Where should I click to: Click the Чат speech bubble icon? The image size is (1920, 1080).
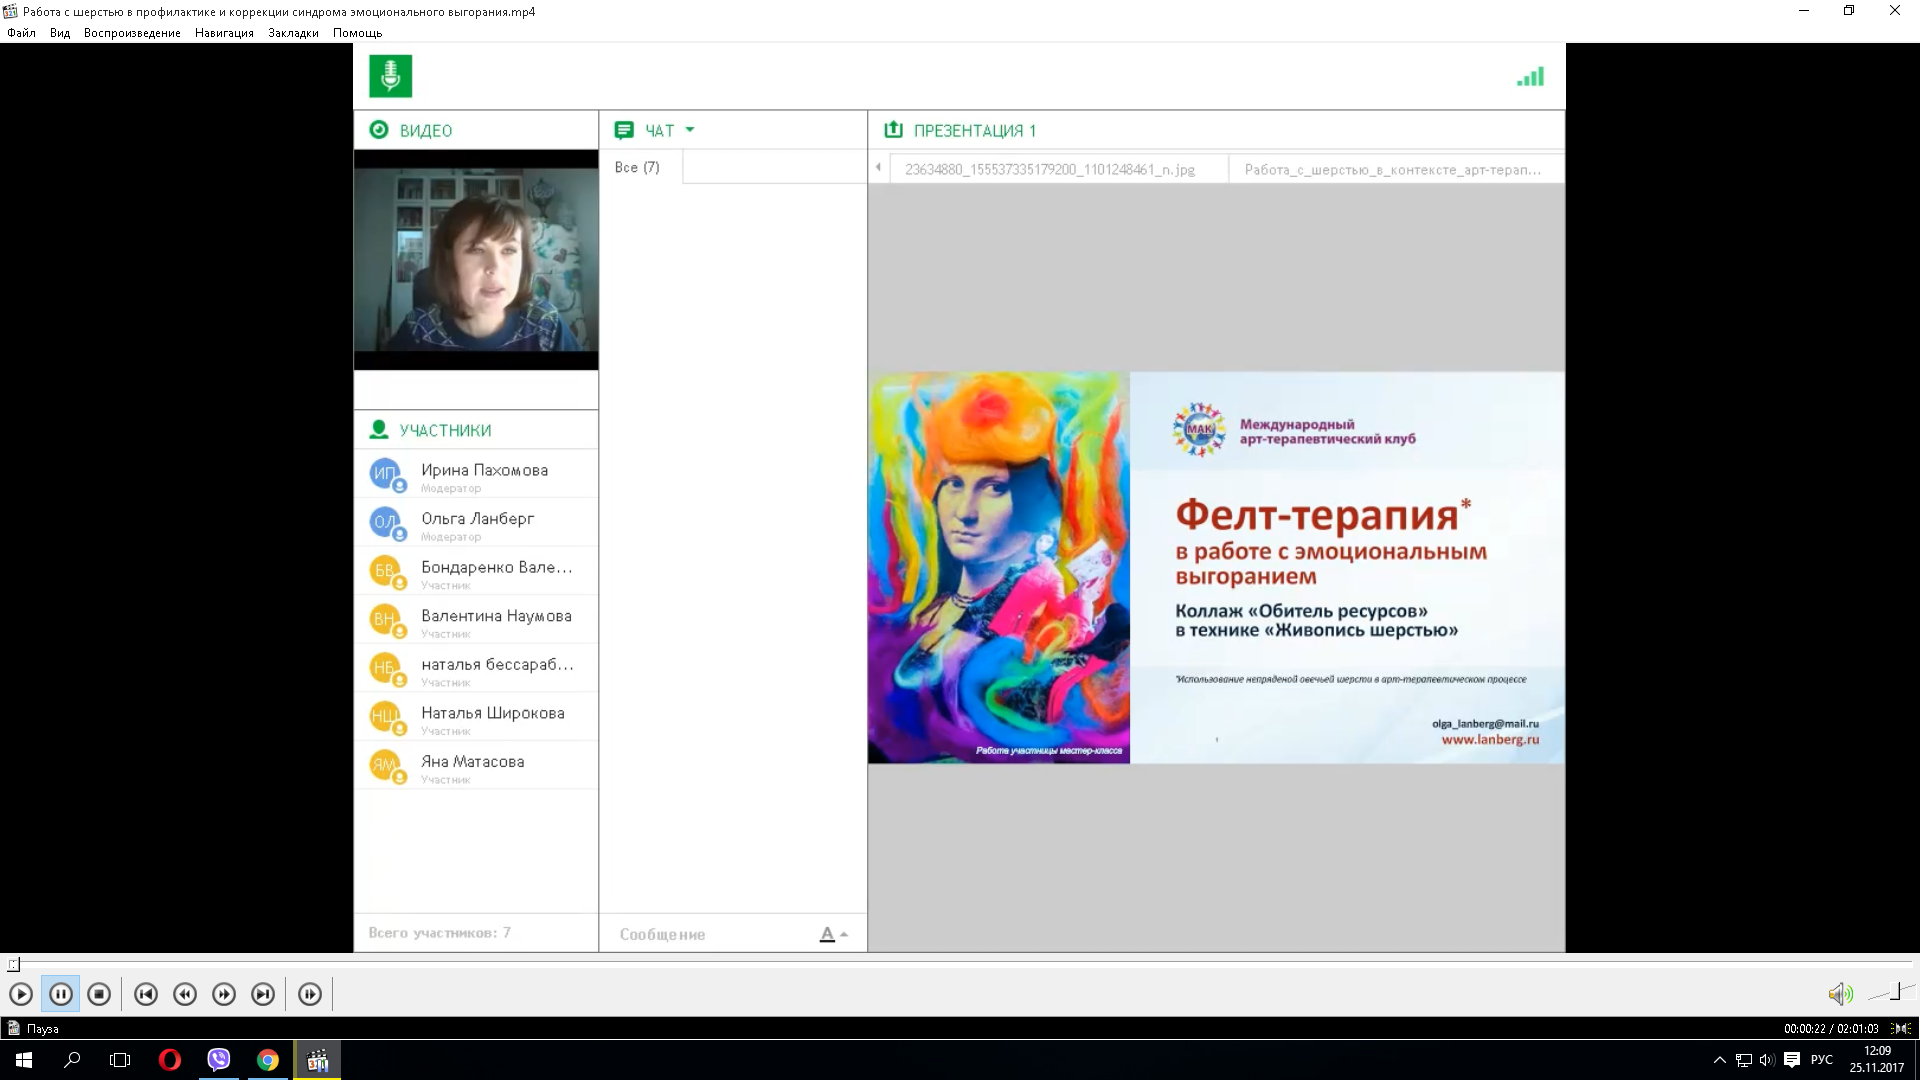click(624, 130)
